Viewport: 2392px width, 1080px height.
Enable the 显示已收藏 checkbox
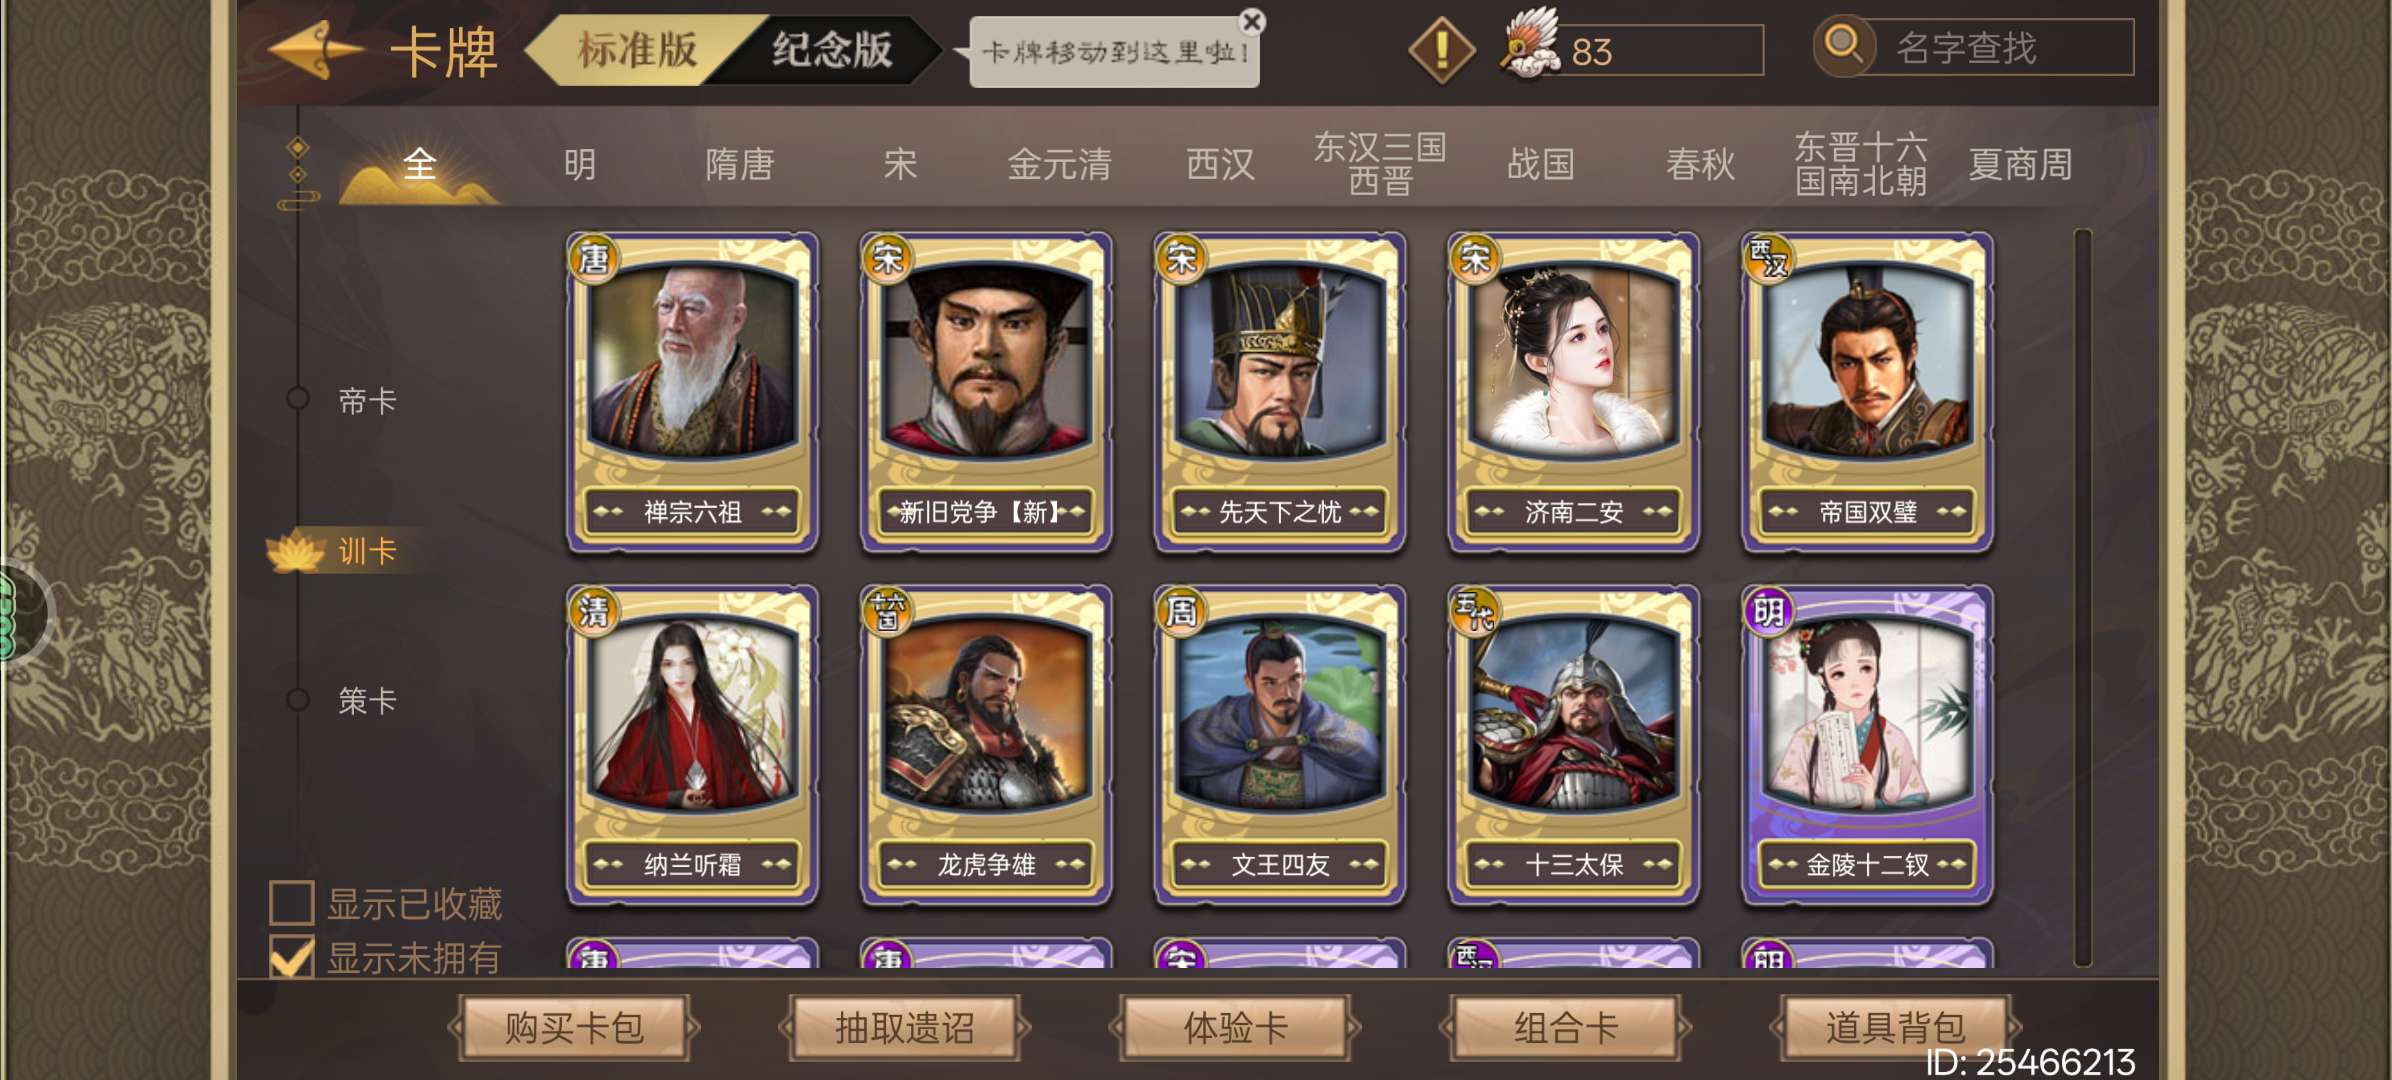click(292, 903)
